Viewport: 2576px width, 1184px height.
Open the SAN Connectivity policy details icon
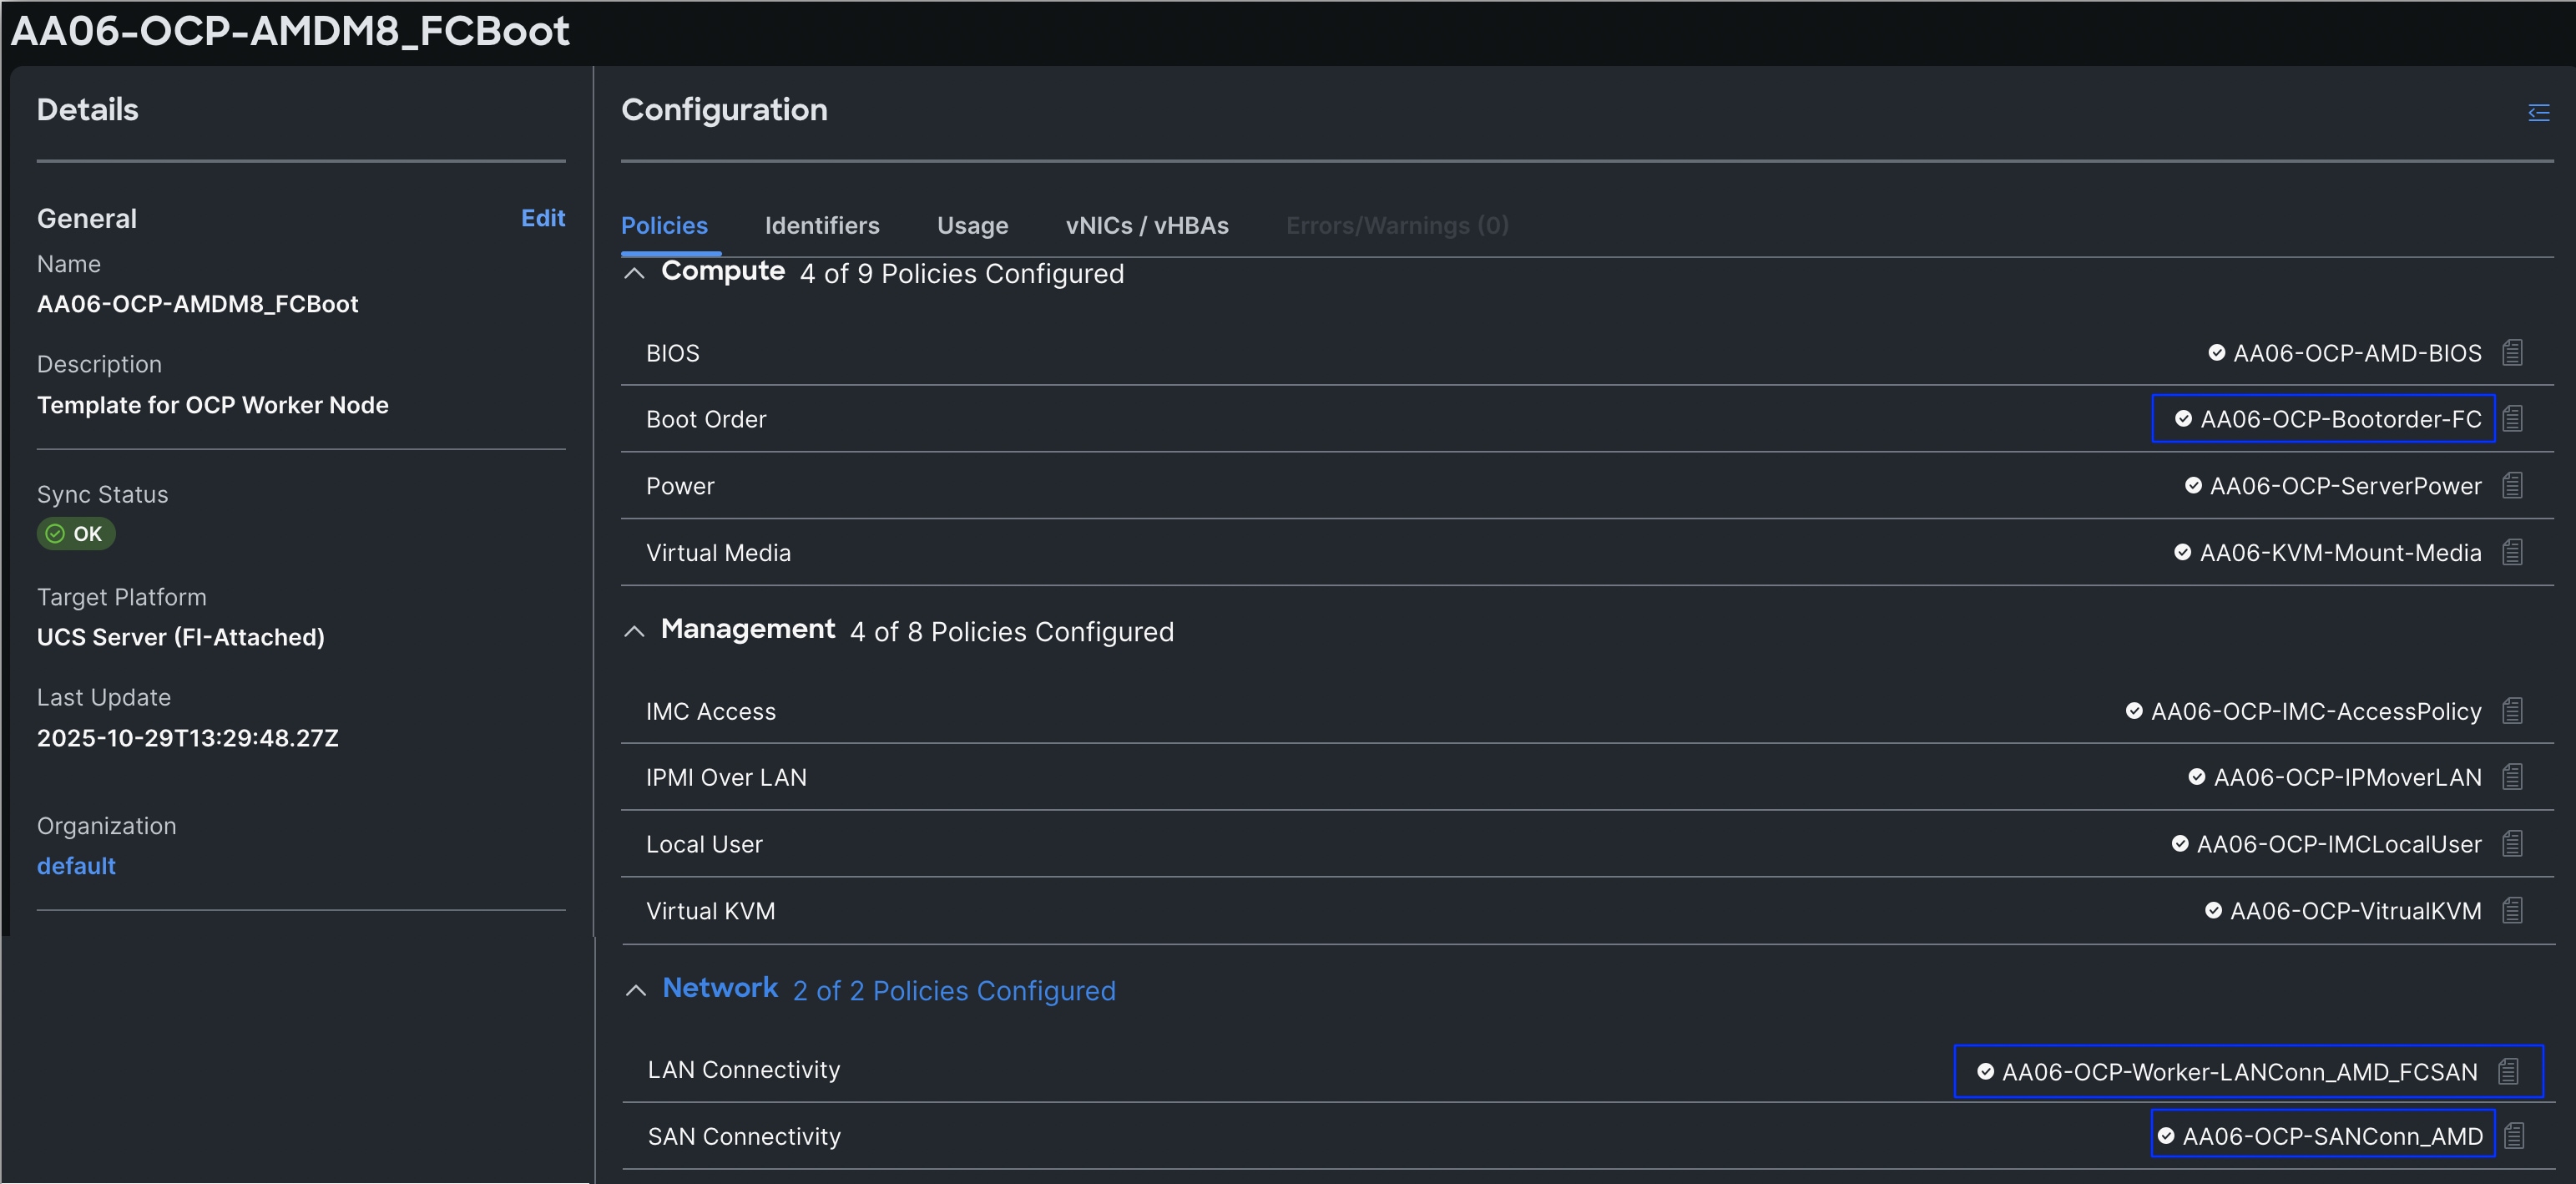point(2514,1136)
